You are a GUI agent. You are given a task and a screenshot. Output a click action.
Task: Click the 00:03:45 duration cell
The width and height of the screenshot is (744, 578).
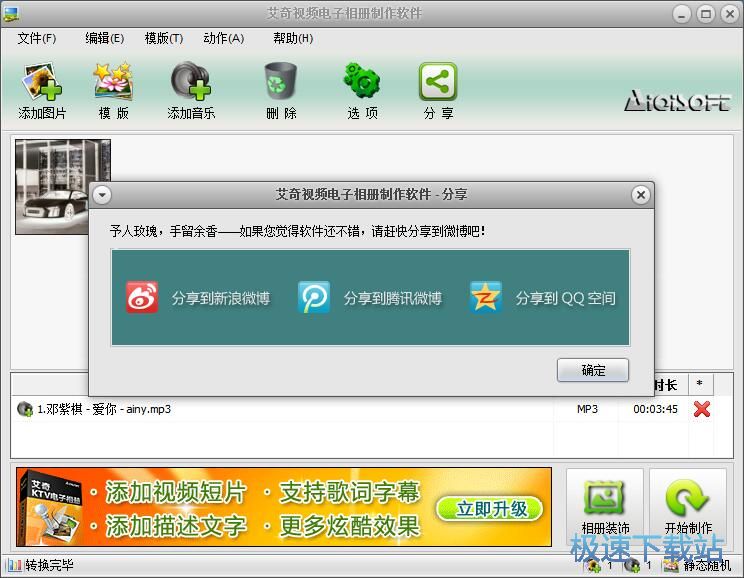655,409
